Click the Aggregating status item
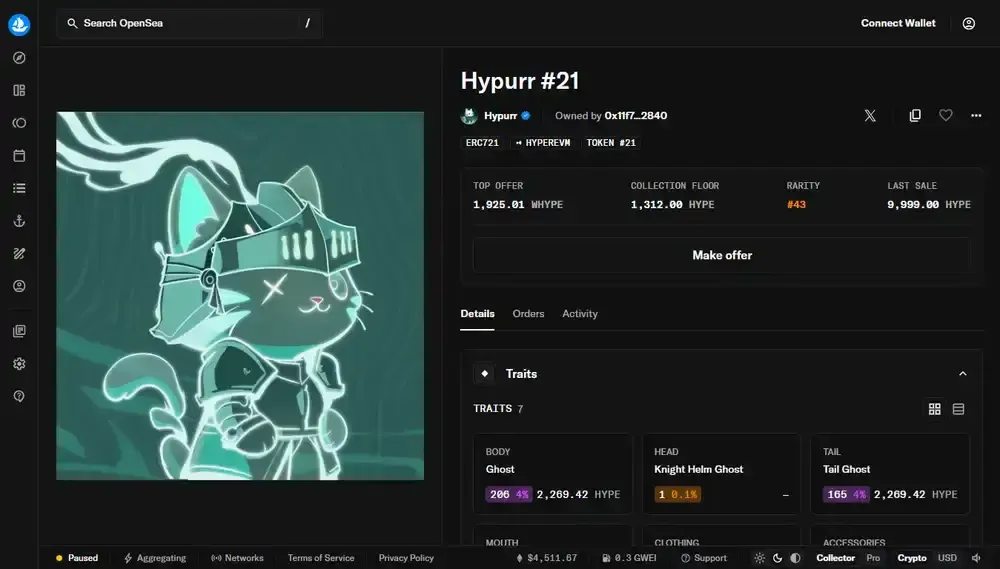This screenshot has height=569, width=1000. [155, 558]
